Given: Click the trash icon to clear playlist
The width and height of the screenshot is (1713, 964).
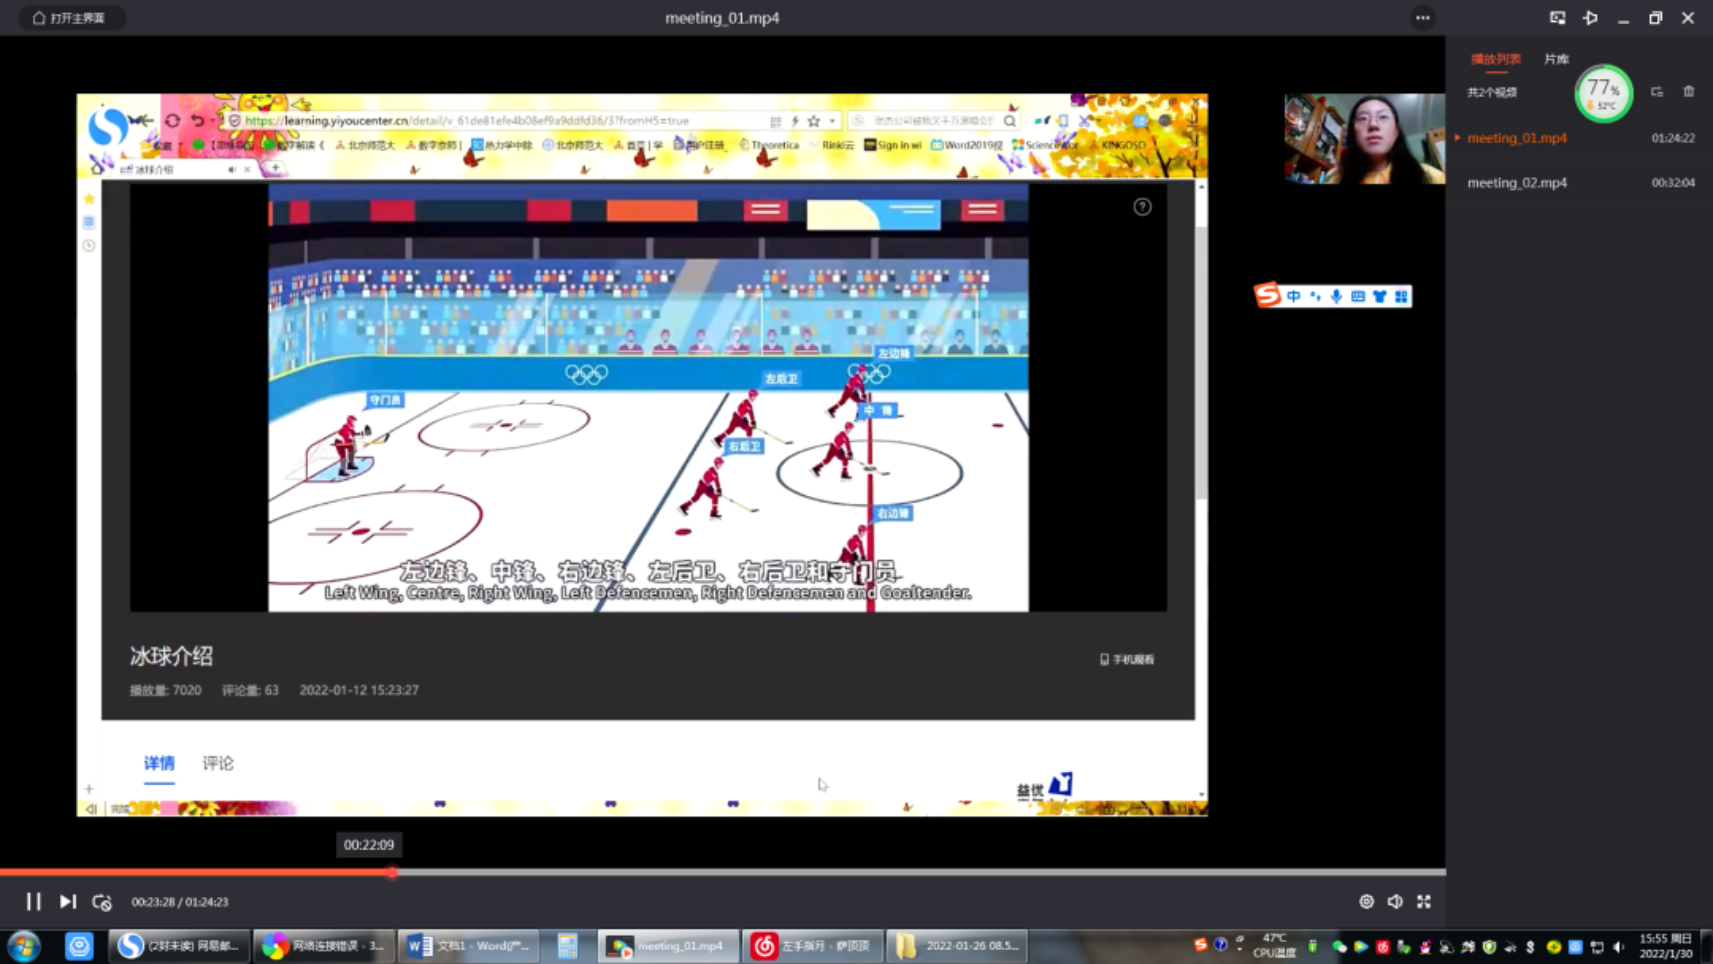Looking at the screenshot, I should [x=1689, y=92].
